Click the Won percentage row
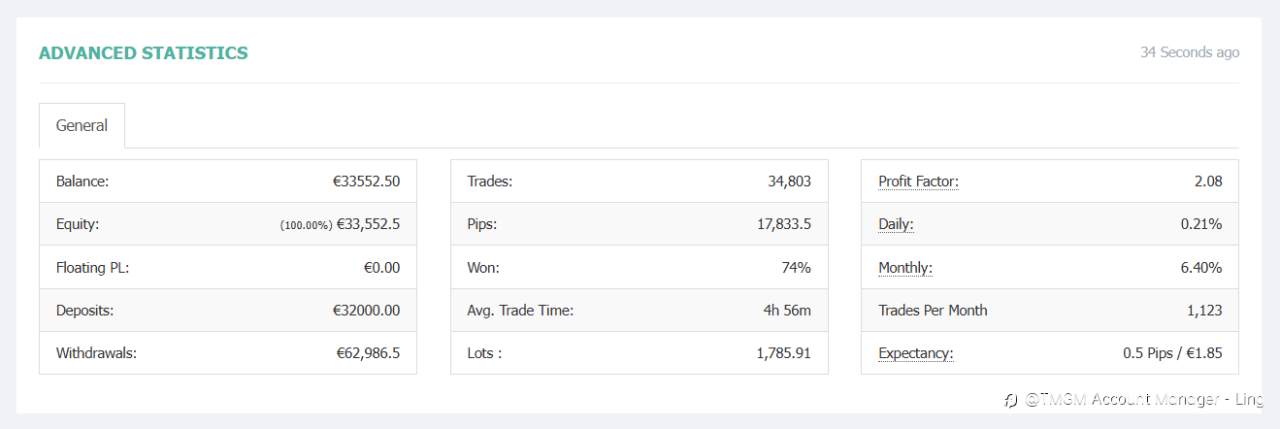 pos(640,268)
